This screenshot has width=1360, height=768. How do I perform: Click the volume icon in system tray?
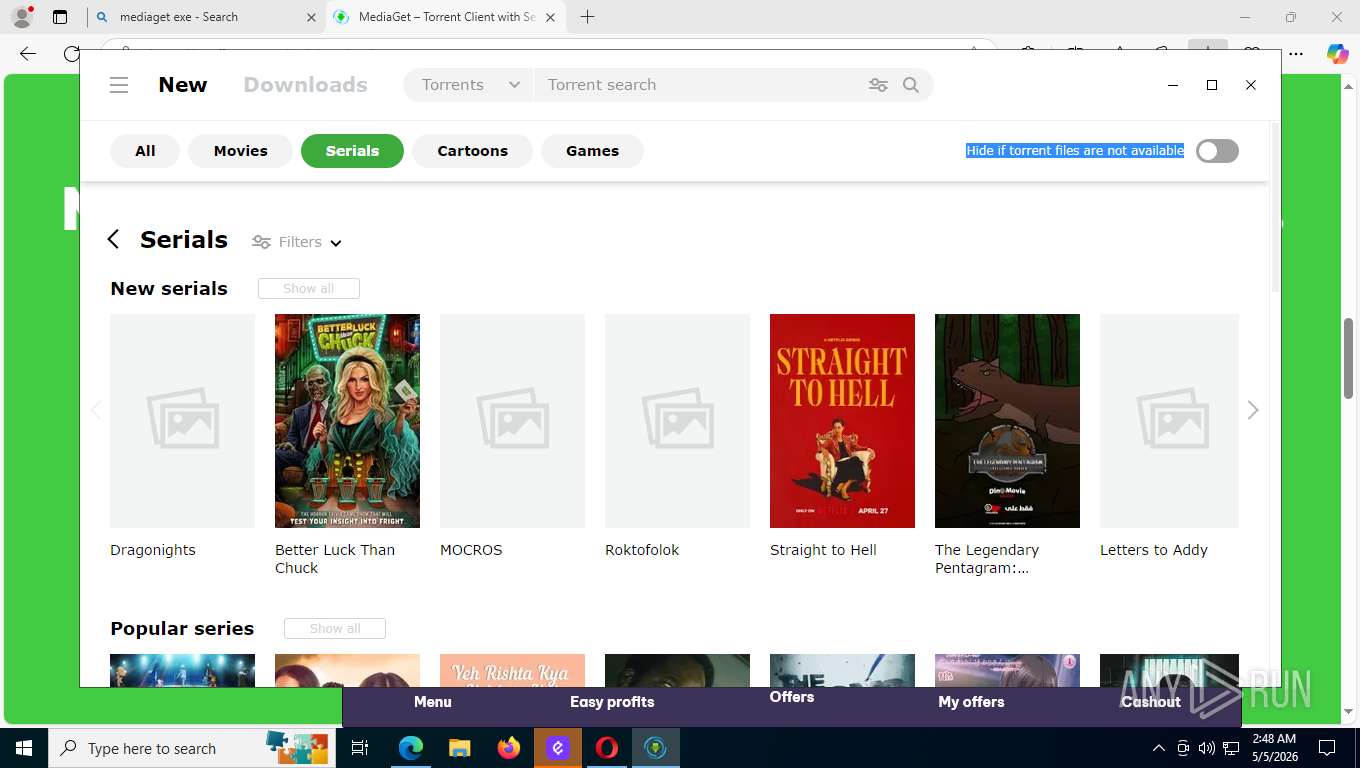click(x=1206, y=748)
